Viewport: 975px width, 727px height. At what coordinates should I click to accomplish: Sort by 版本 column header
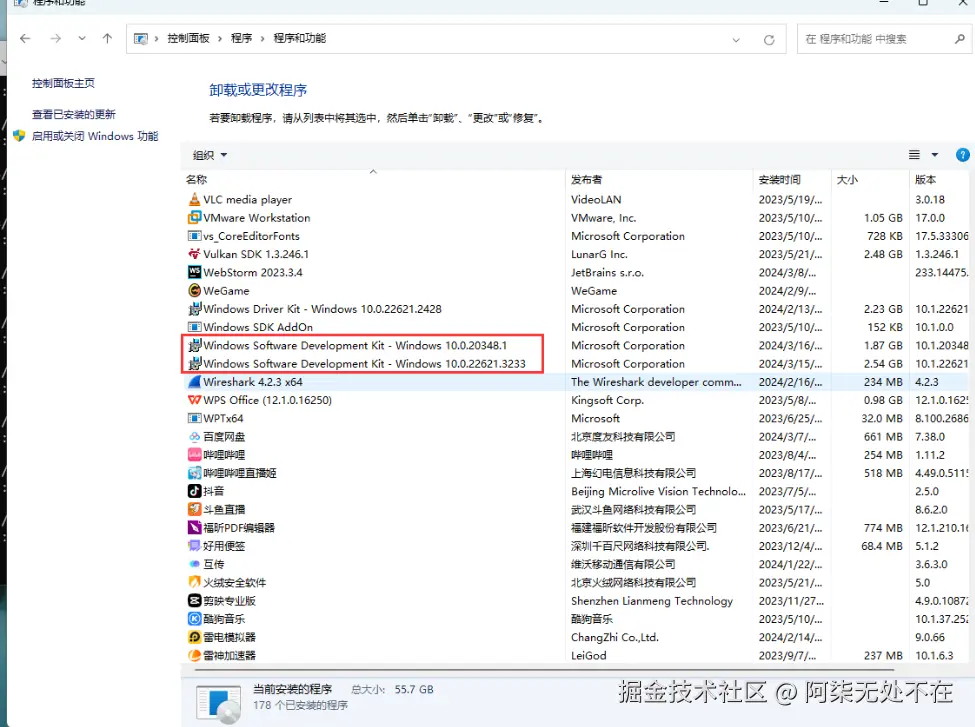pos(925,180)
